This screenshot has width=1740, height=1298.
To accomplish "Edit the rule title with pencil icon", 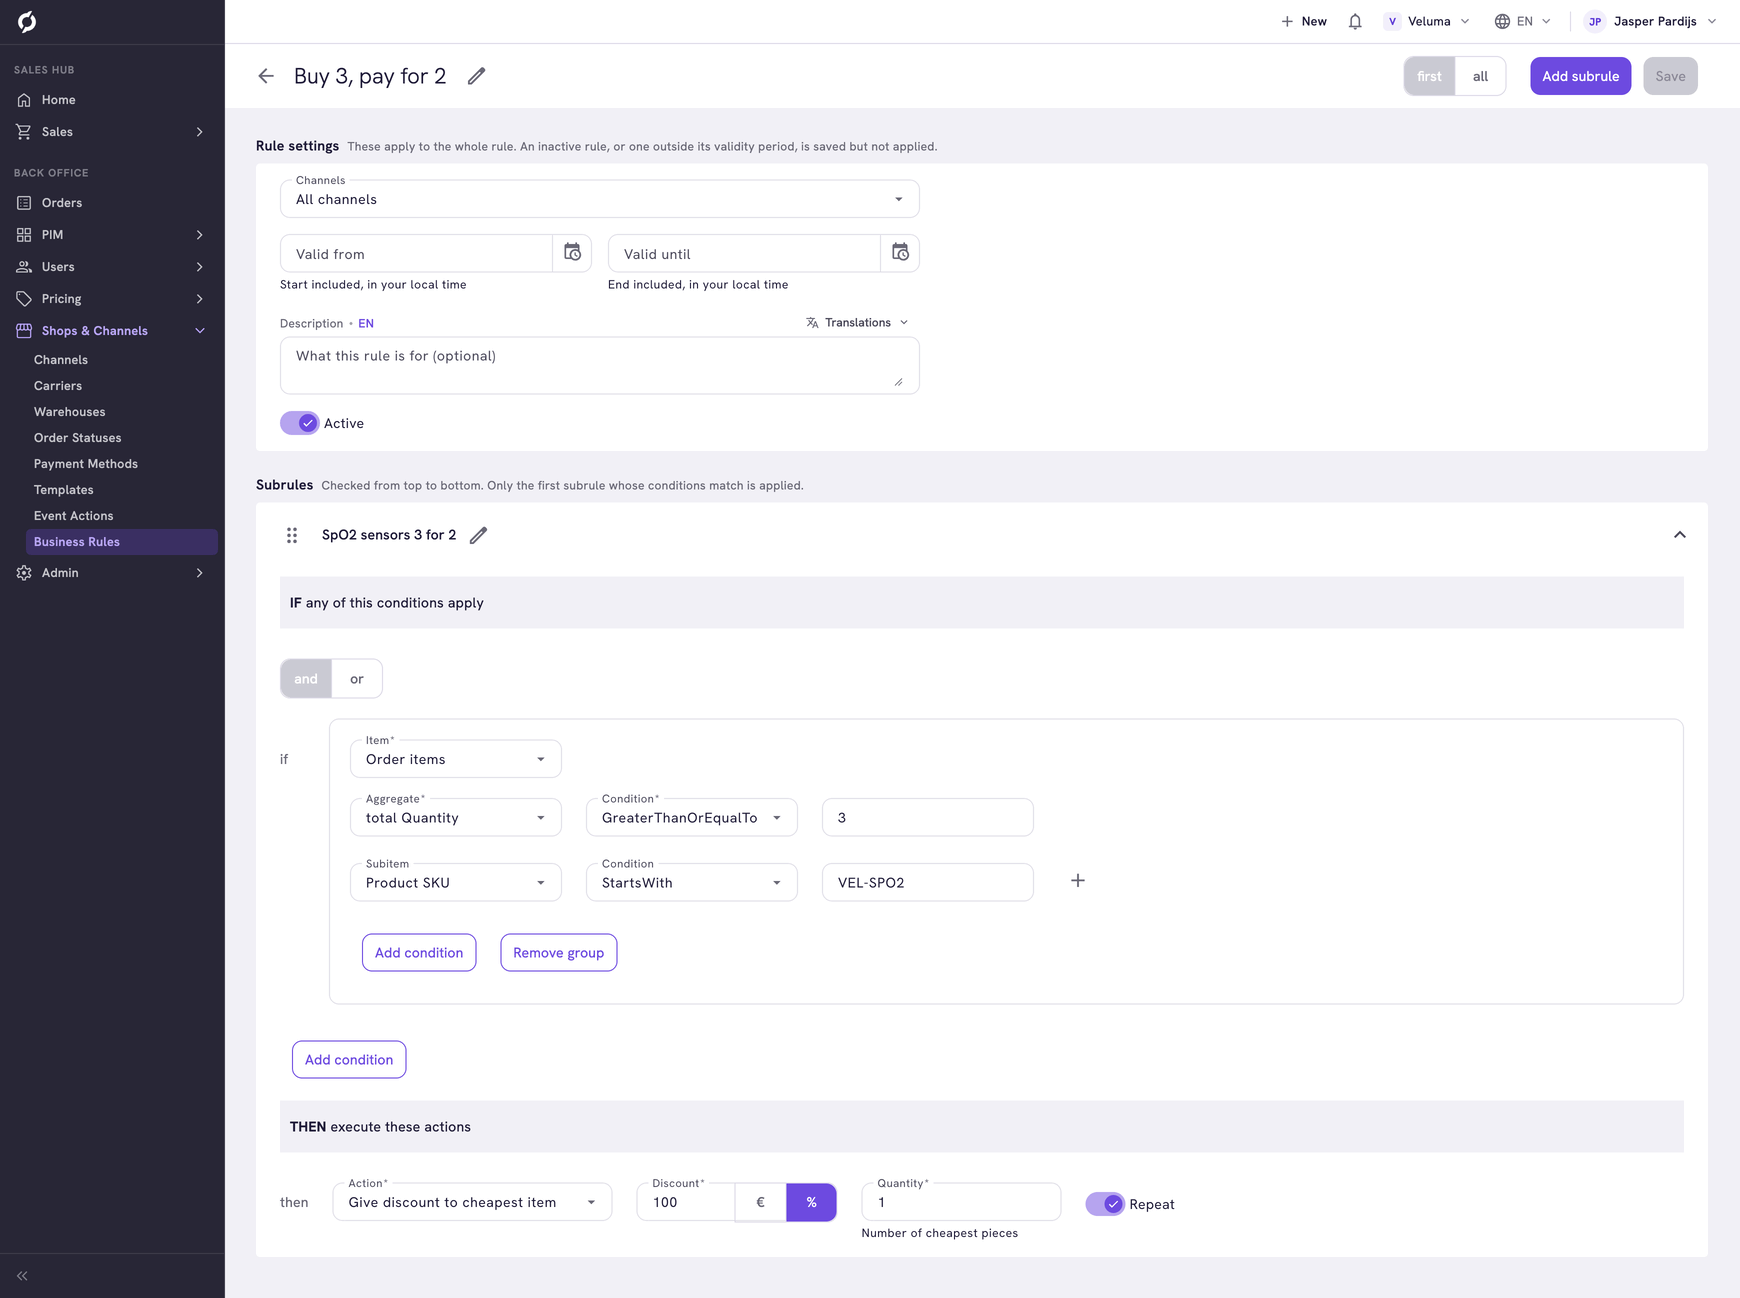I will tap(477, 76).
